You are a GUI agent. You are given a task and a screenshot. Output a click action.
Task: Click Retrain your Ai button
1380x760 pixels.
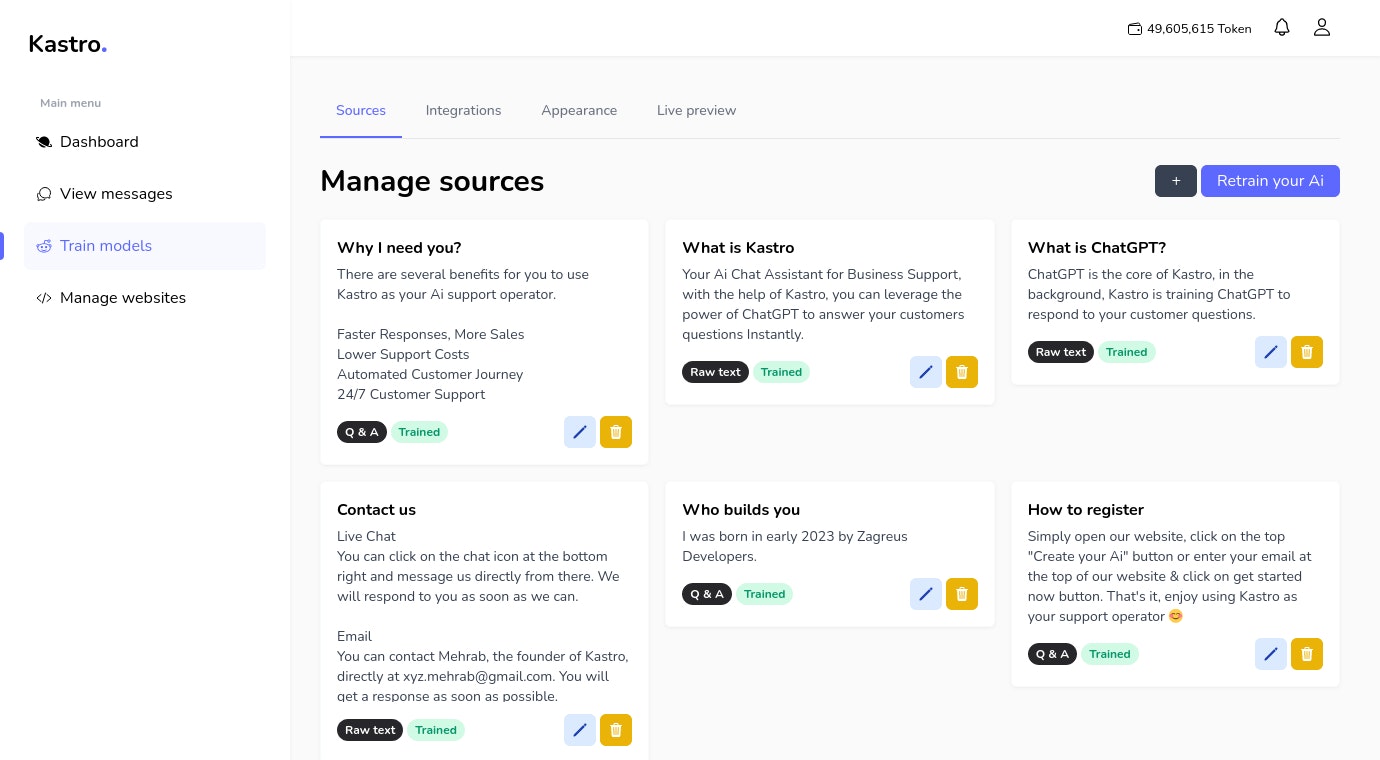pyautogui.click(x=1270, y=181)
